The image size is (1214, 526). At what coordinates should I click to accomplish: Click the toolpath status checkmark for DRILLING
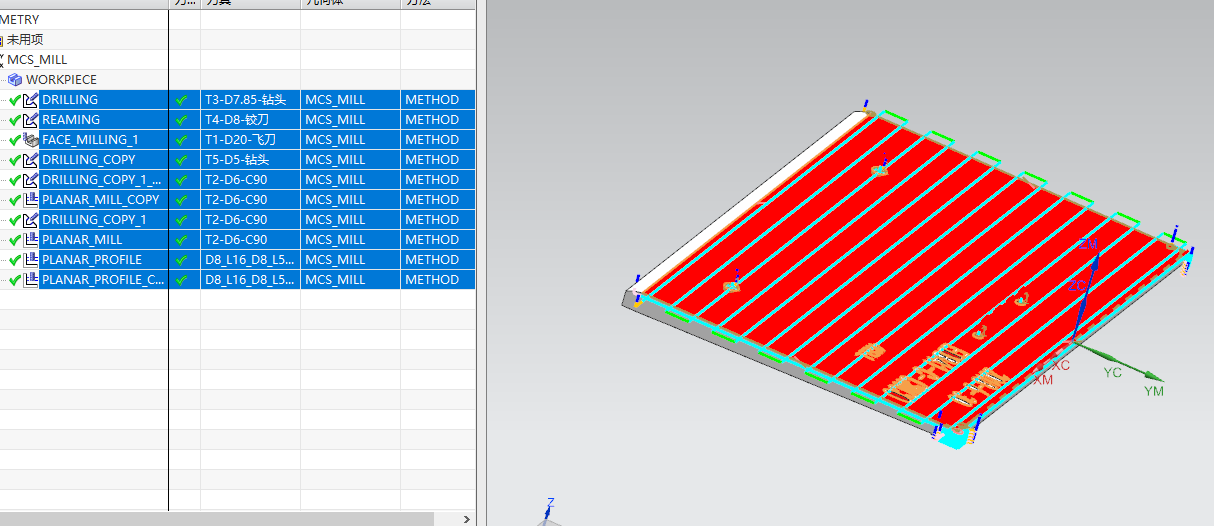181,100
